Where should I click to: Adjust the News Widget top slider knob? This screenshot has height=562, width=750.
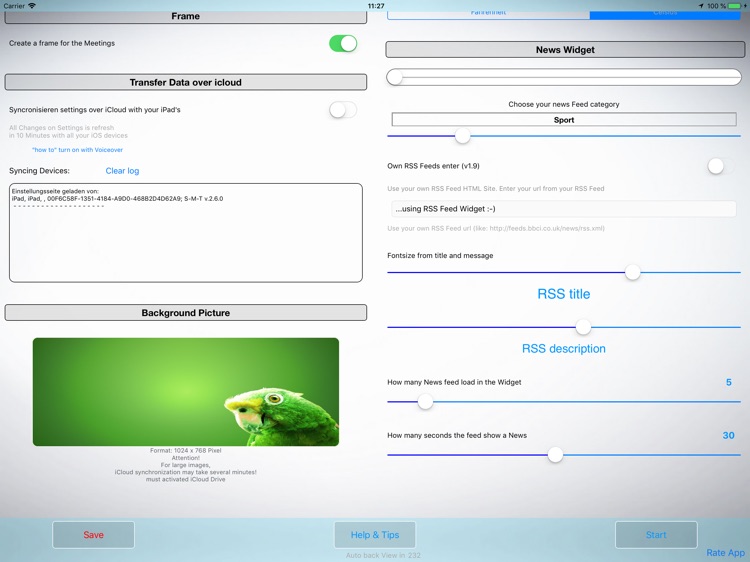point(395,77)
